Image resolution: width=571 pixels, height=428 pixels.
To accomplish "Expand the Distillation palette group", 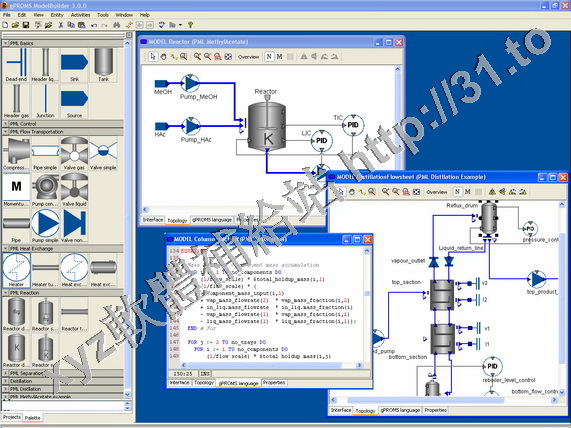I will (x=5, y=381).
